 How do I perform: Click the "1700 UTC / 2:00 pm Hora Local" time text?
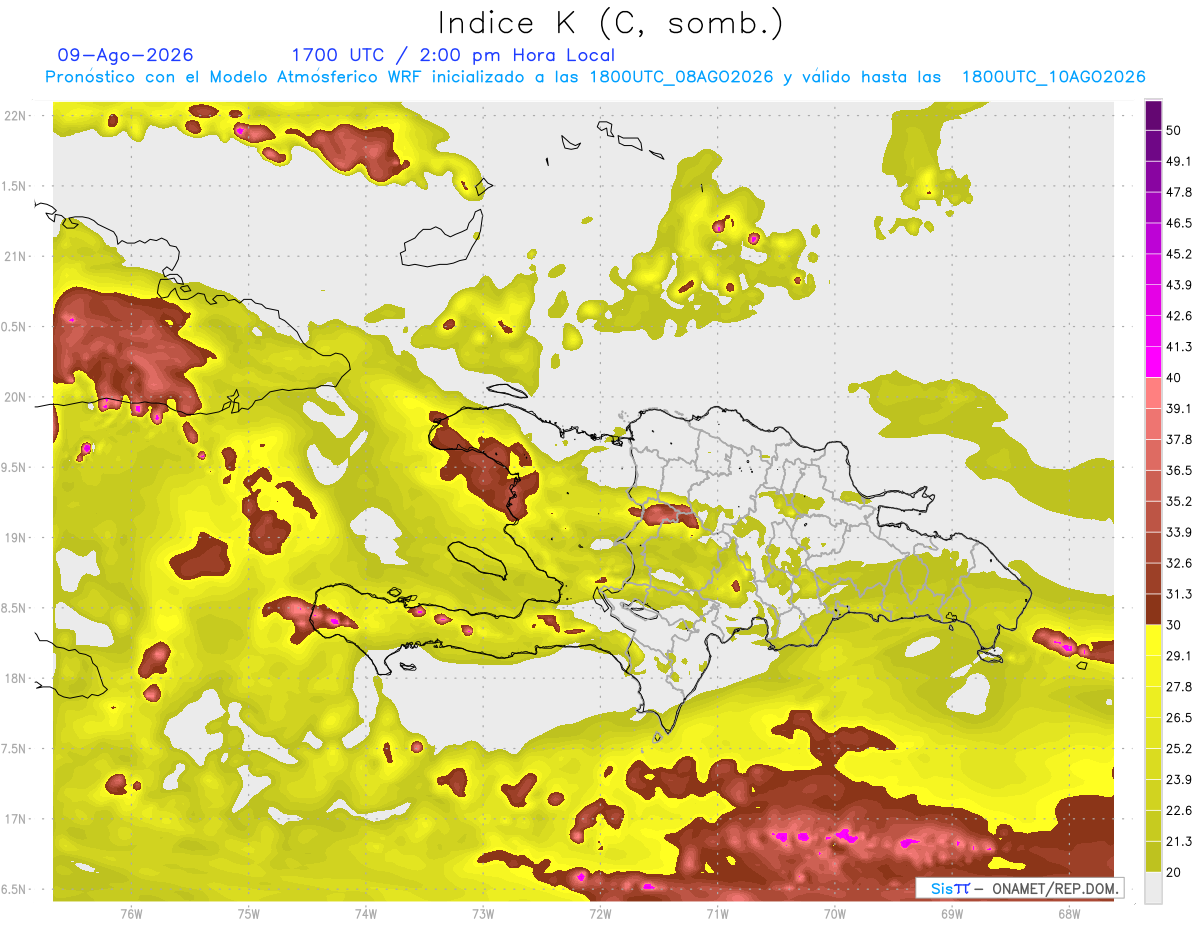pyautogui.click(x=453, y=55)
